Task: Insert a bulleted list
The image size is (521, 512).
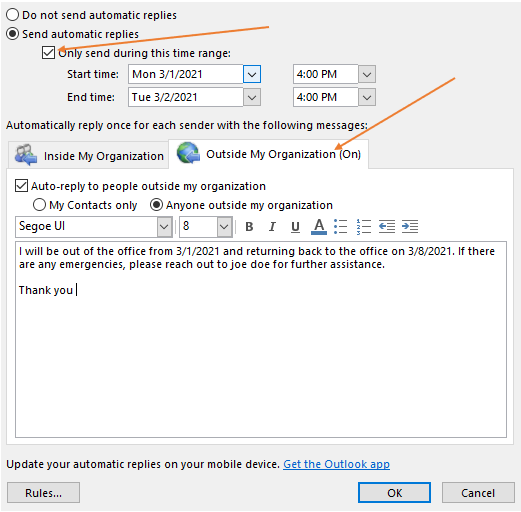Action: pyautogui.click(x=340, y=227)
